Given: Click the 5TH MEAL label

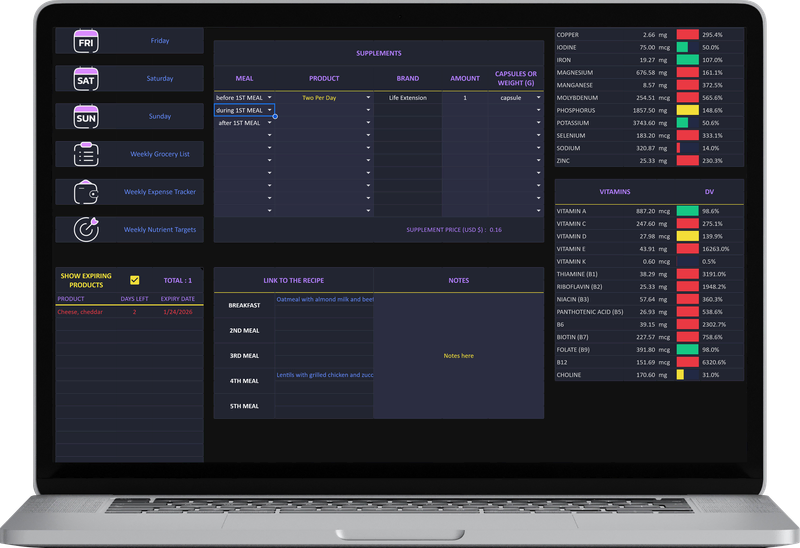Looking at the screenshot, I should pos(244,406).
